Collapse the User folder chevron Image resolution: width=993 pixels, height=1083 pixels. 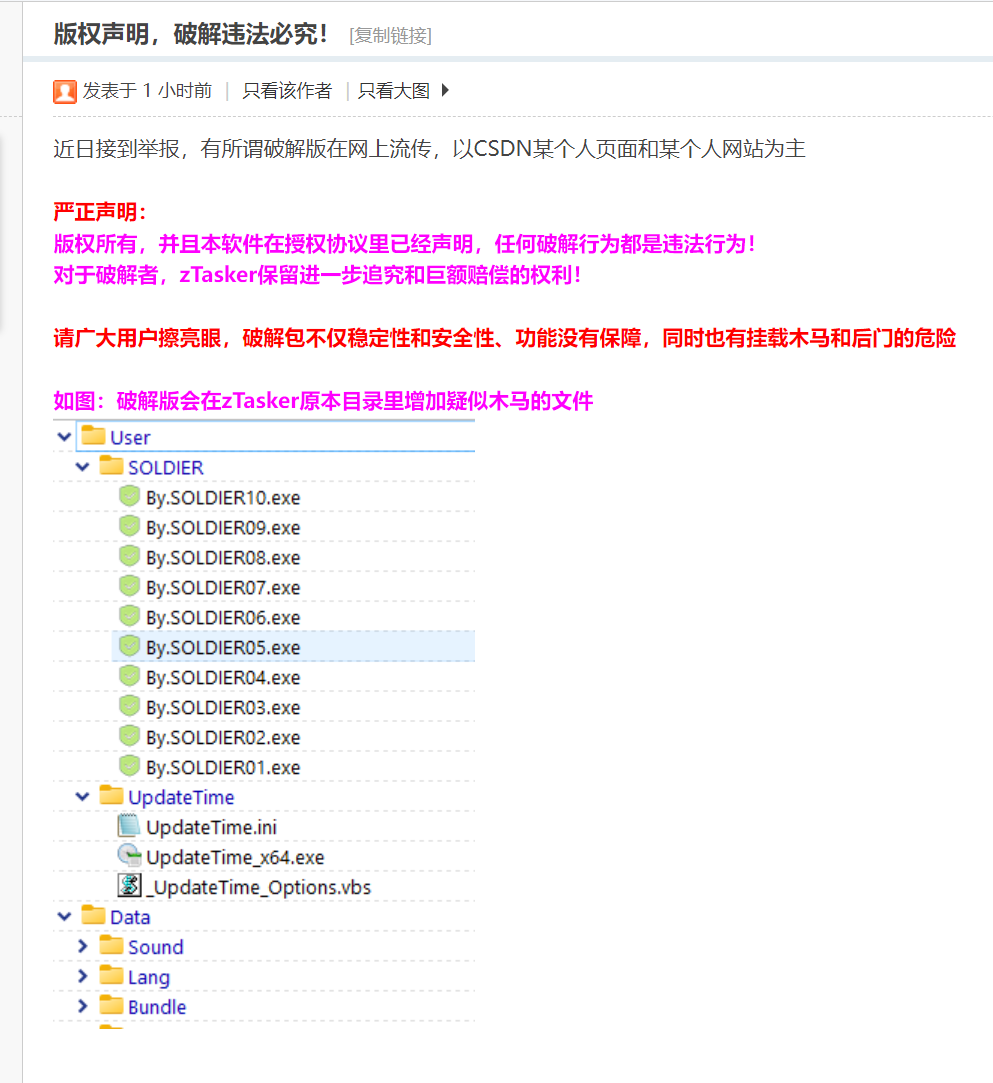point(64,437)
